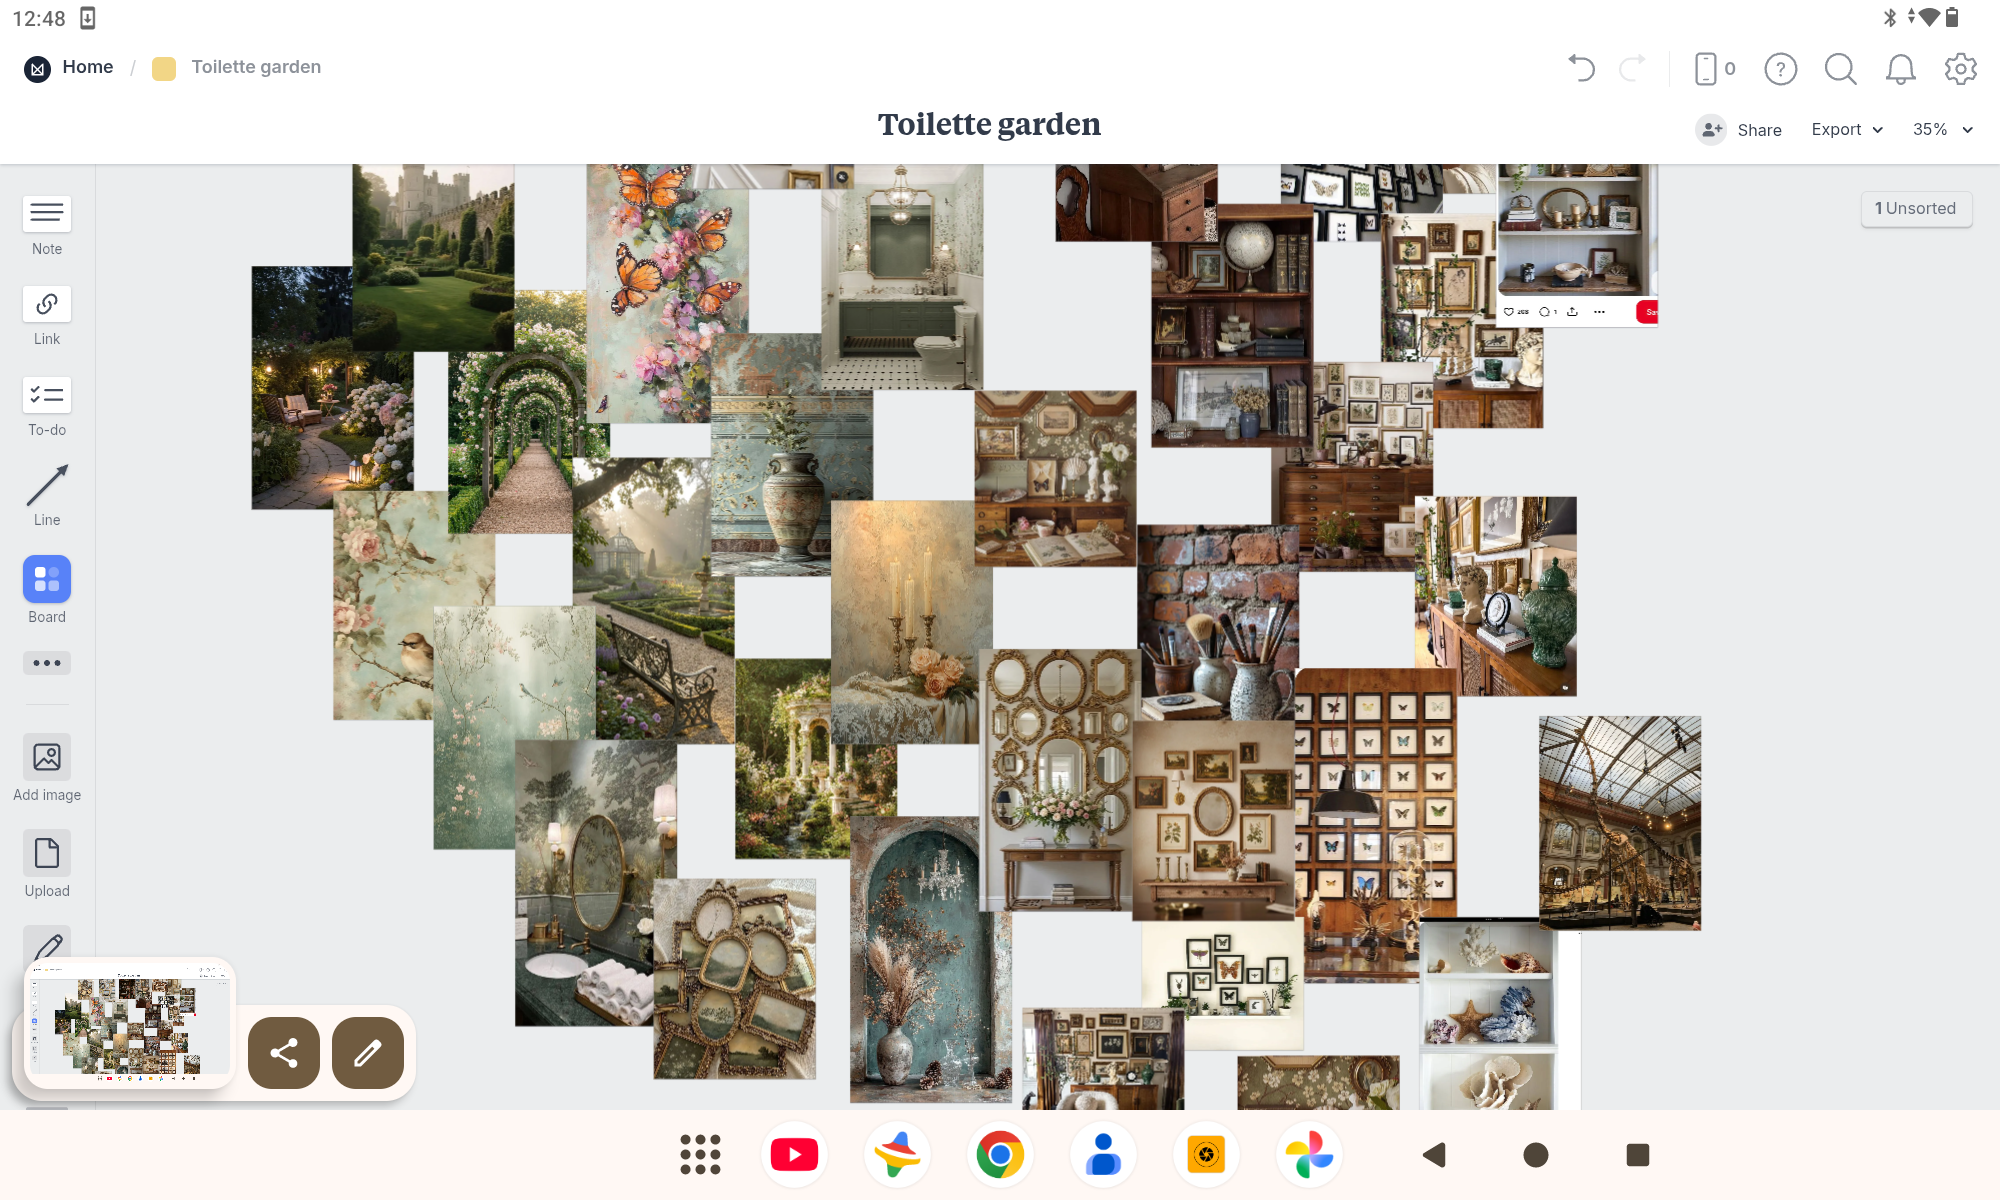This screenshot has width=2000, height=1200.
Task: Click the Share button
Action: pos(1740,130)
